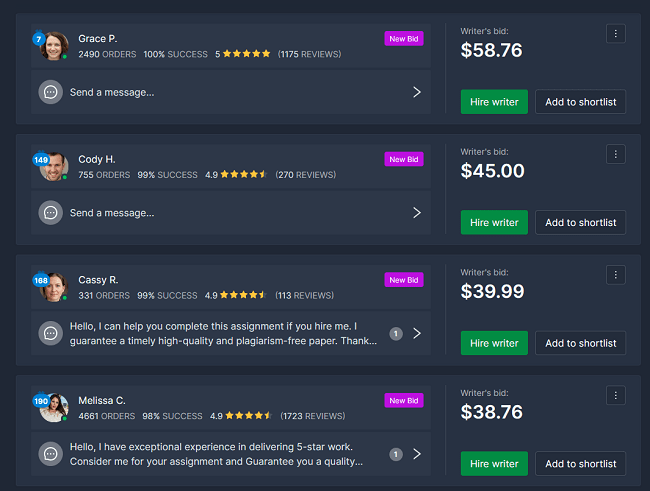Click the New Bid badge on Cassy R.
650x491 pixels.
click(404, 280)
